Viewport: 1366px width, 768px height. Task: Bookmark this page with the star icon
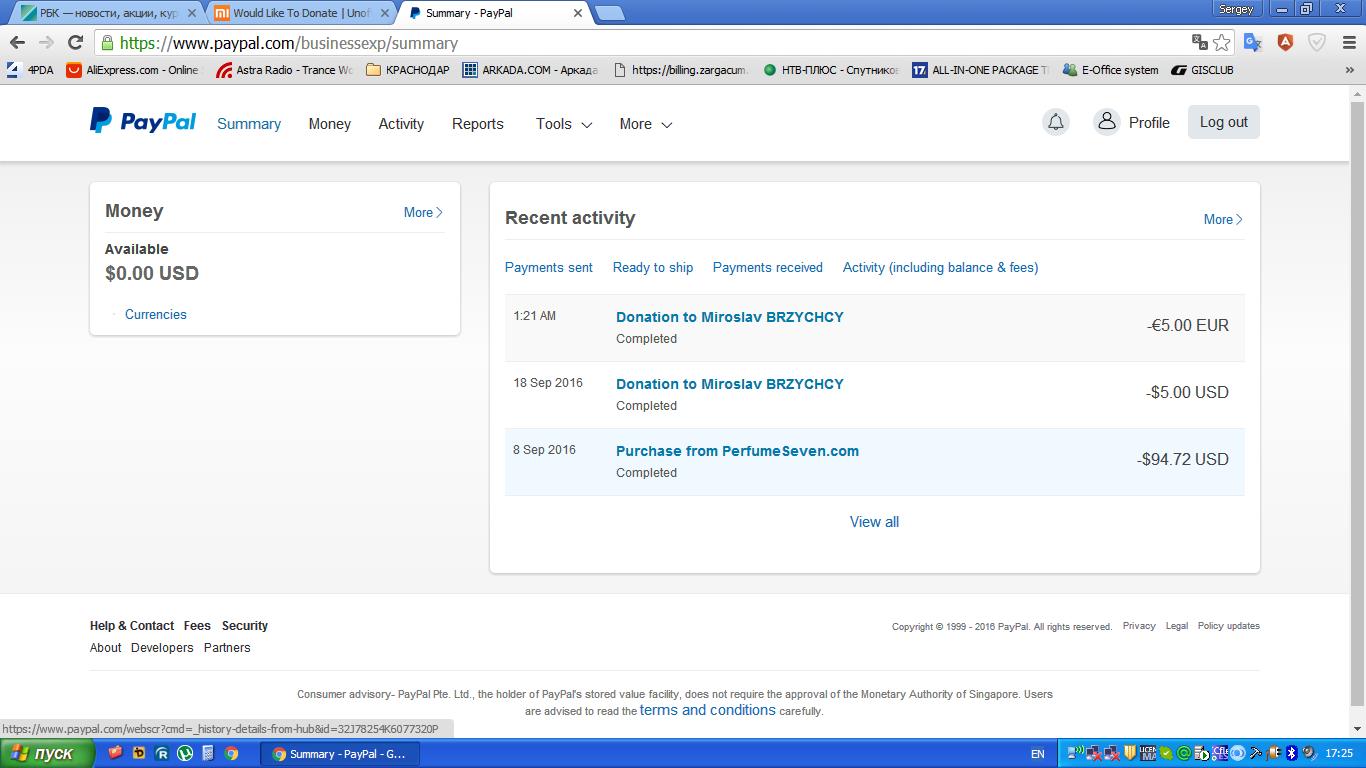tap(1221, 43)
